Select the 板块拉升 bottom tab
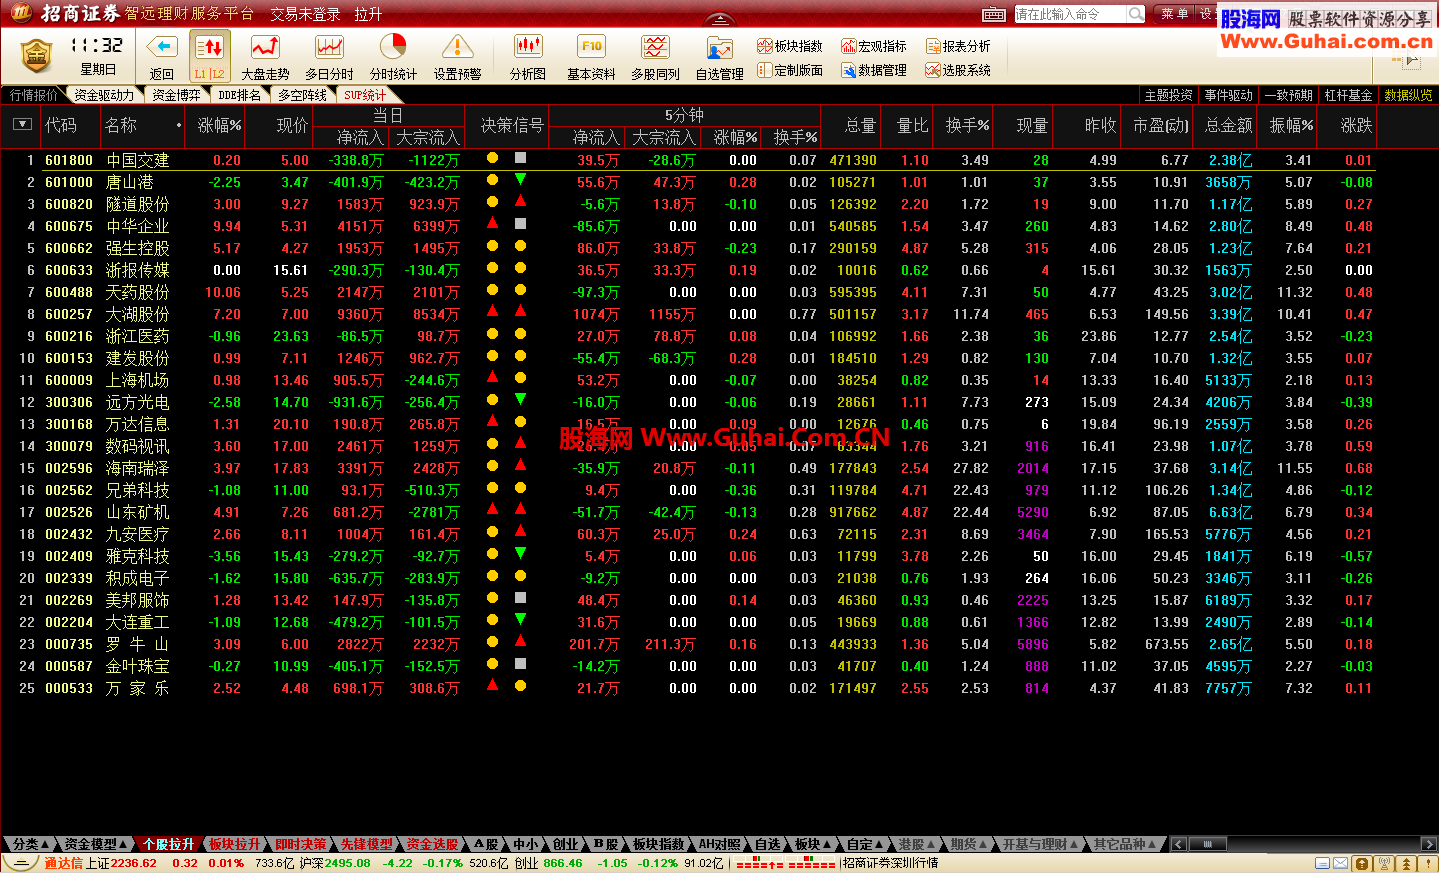 tap(234, 845)
